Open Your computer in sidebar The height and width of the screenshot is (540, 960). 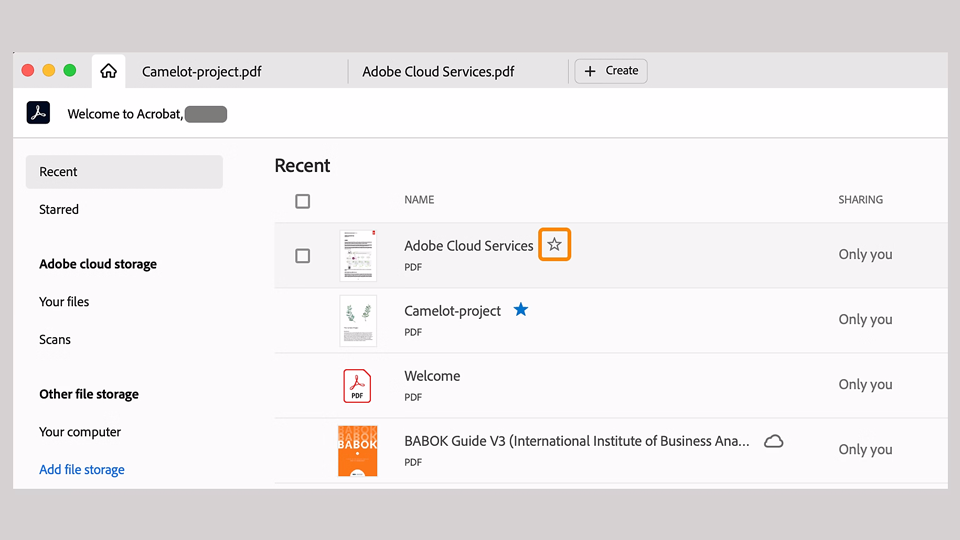[x=80, y=432]
